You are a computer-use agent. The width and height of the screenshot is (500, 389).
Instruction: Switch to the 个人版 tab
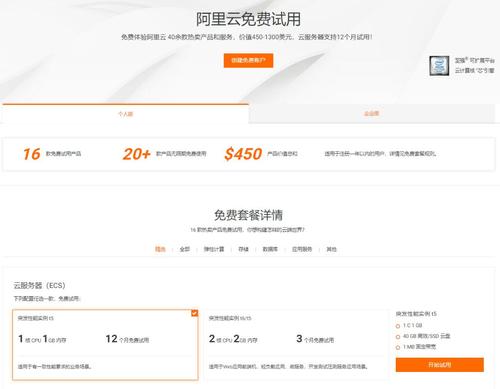[x=125, y=114]
